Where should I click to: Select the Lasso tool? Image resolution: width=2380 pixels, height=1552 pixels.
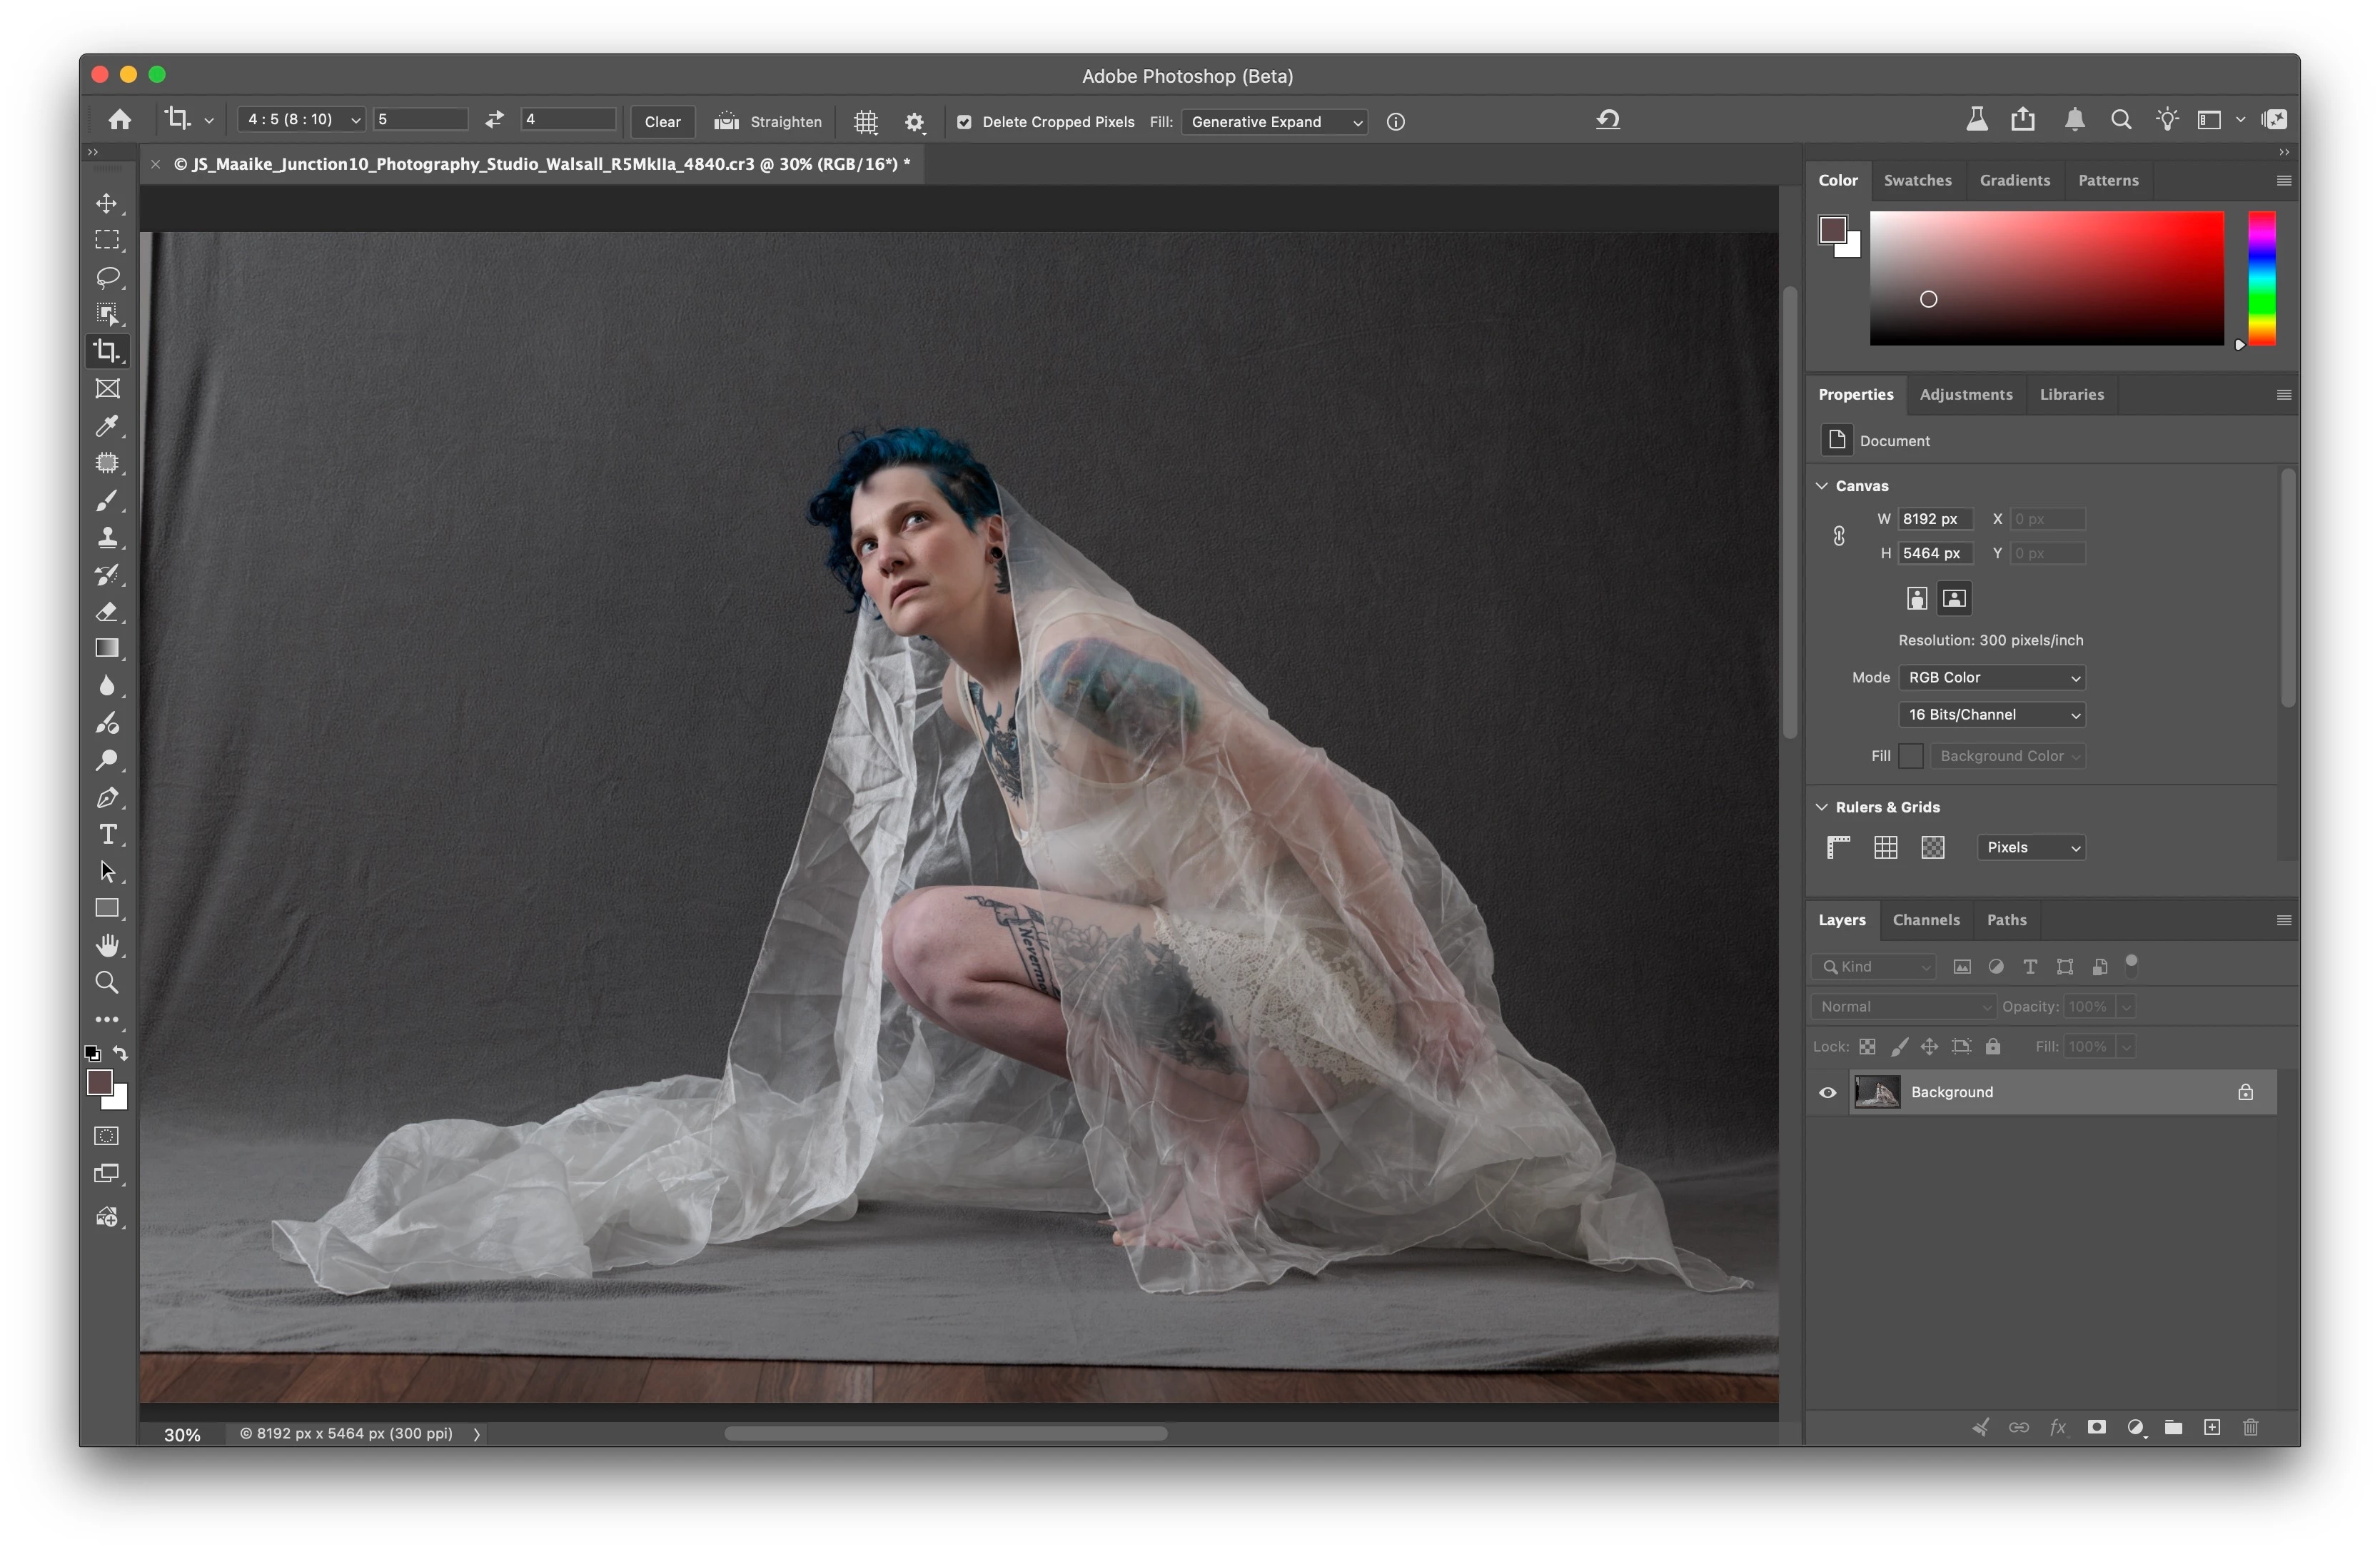click(x=107, y=277)
